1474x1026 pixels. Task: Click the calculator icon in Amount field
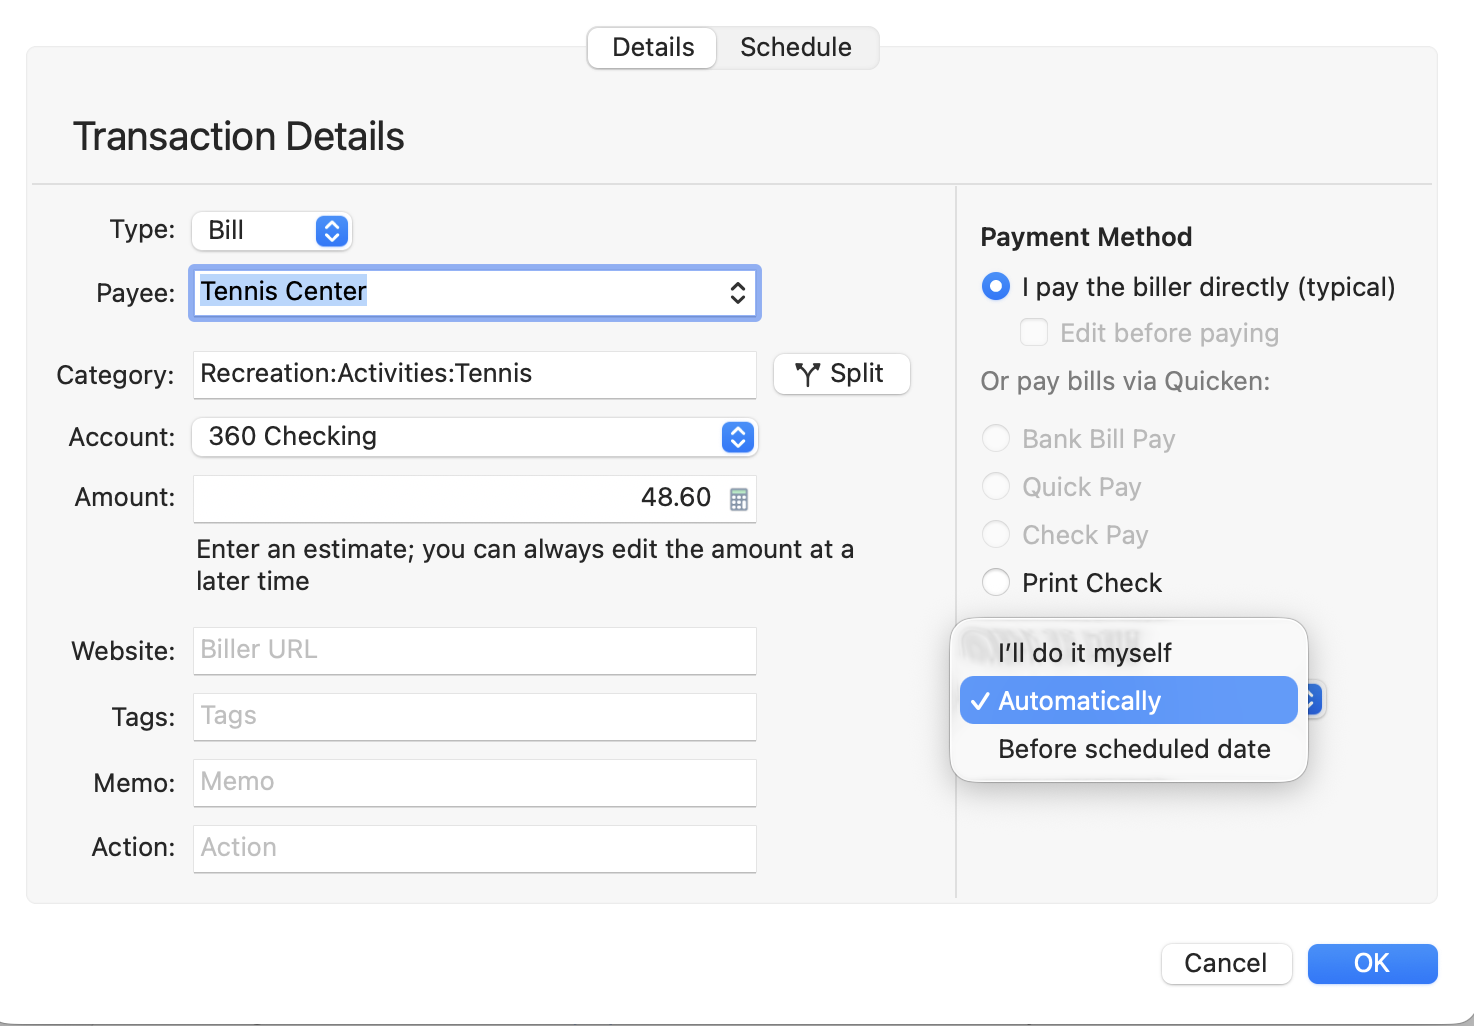pyautogui.click(x=738, y=499)
